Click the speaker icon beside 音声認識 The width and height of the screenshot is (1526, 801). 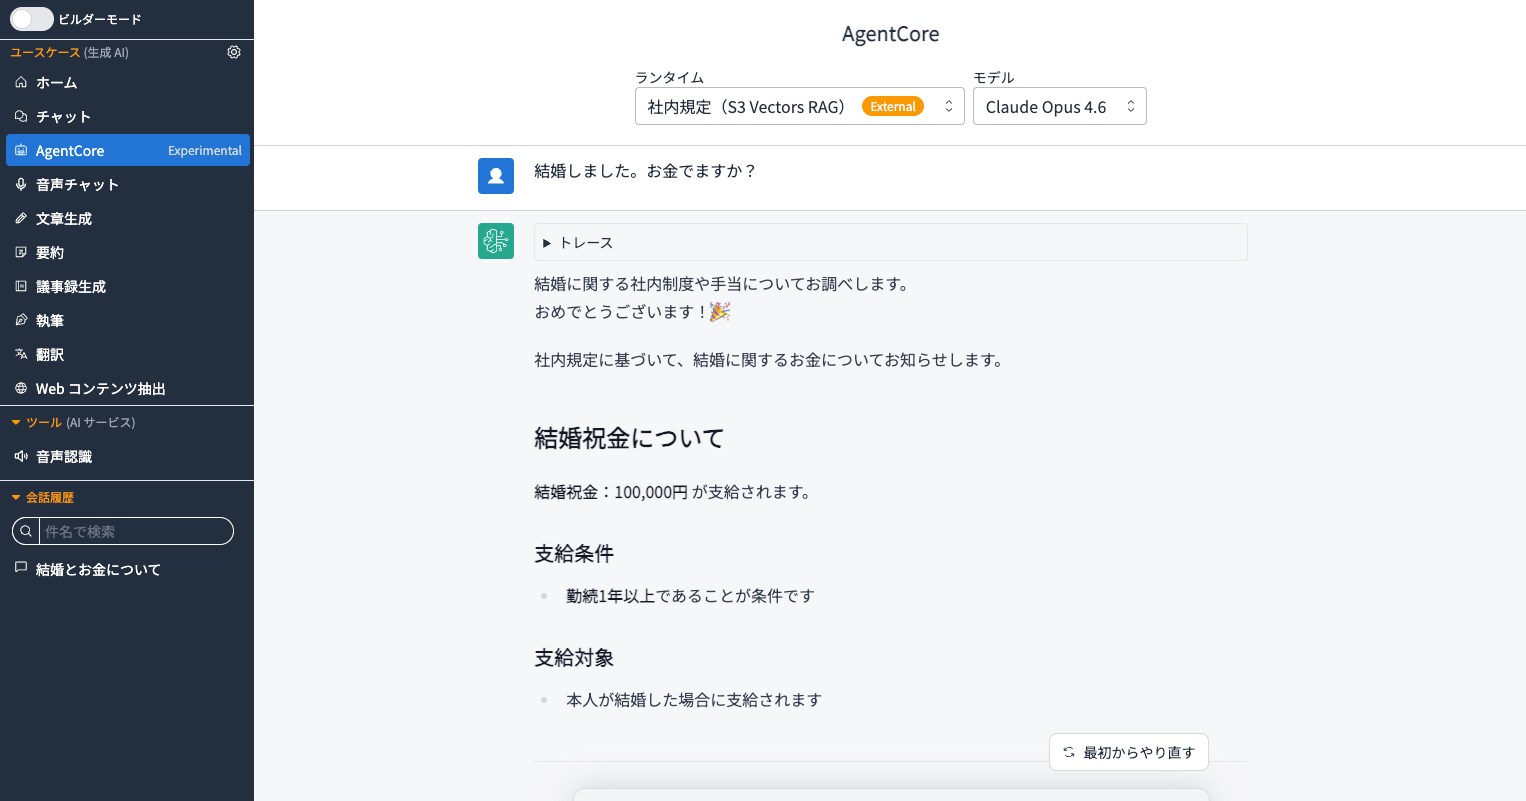(21, 456)
